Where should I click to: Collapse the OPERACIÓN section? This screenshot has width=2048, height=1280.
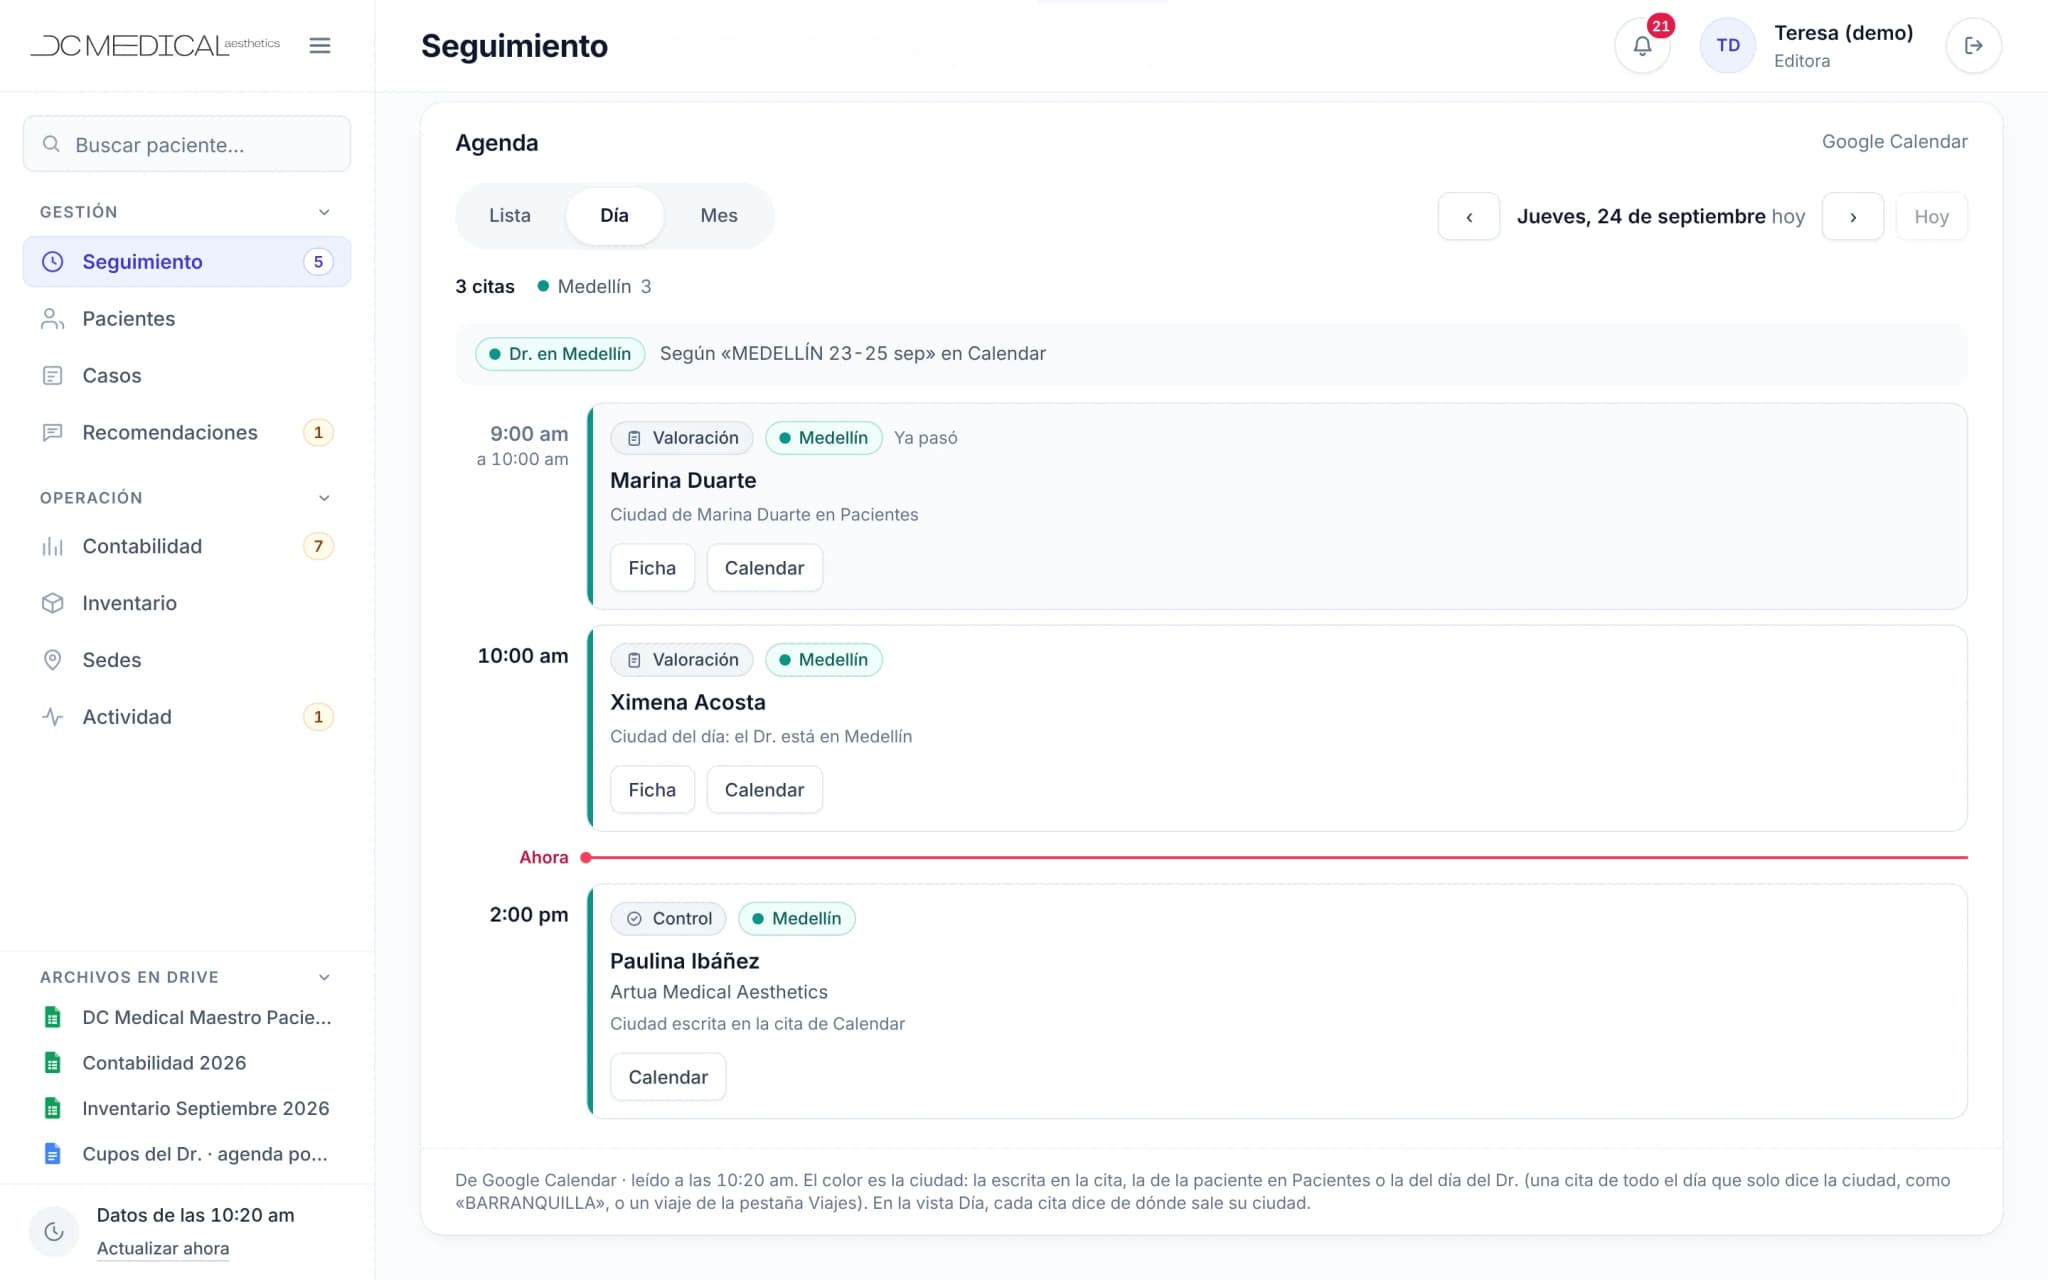324,498
